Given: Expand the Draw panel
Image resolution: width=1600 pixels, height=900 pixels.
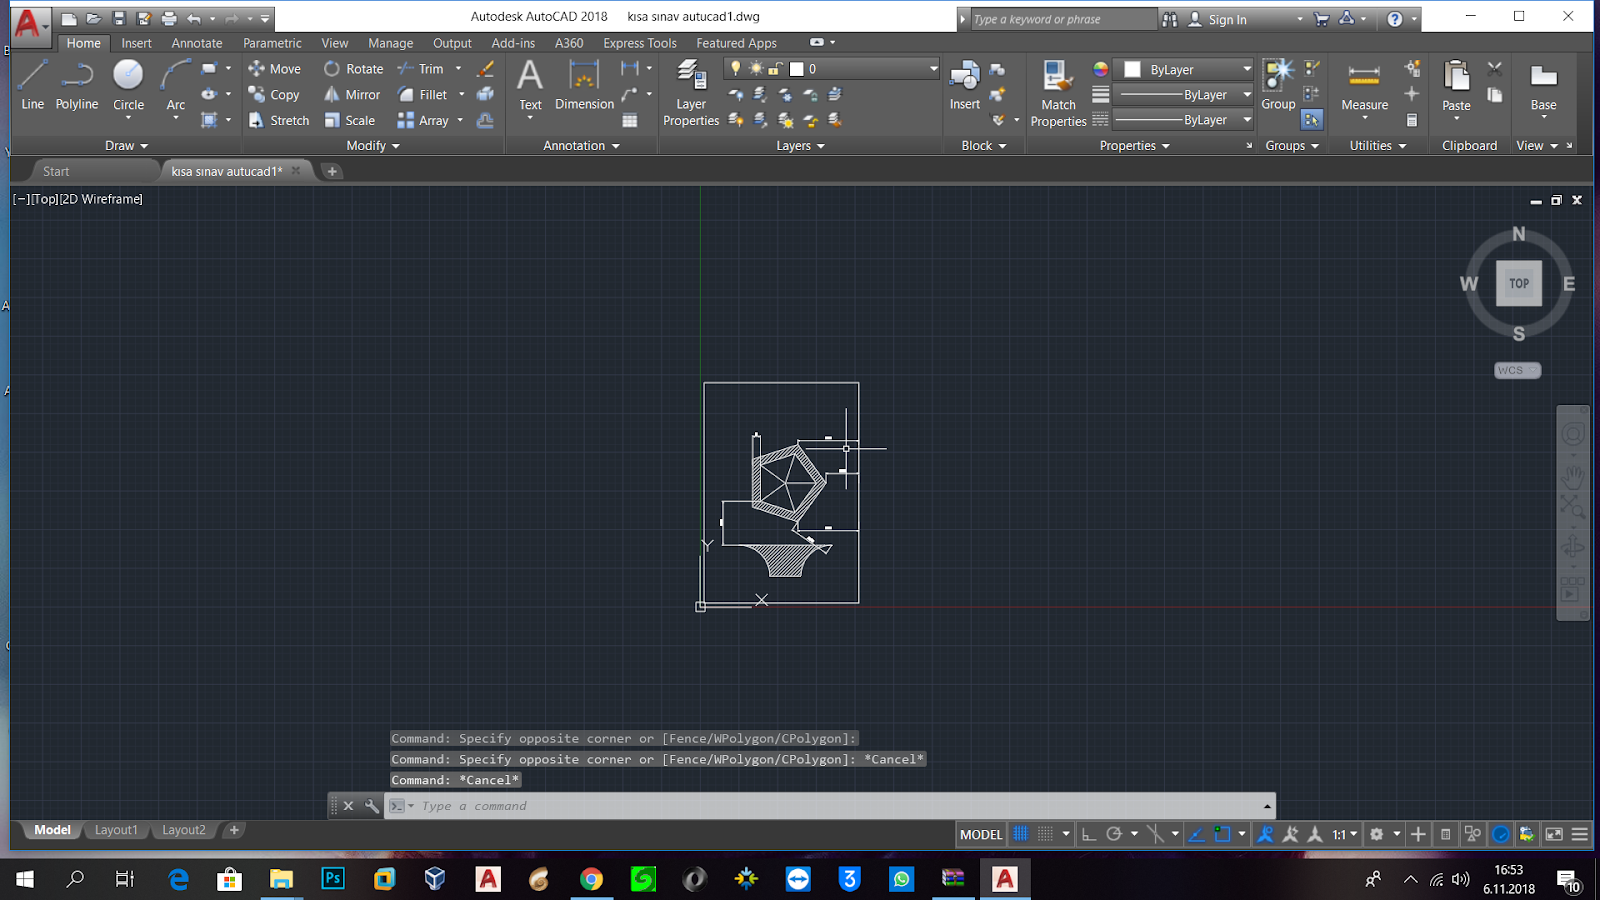Looking at the screenshot, I should click(x=126, y=146).
